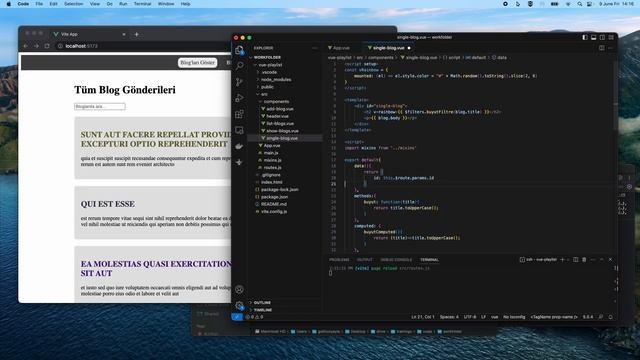Expand the public folder
640x360 pixels.
[x=267, y=87]
